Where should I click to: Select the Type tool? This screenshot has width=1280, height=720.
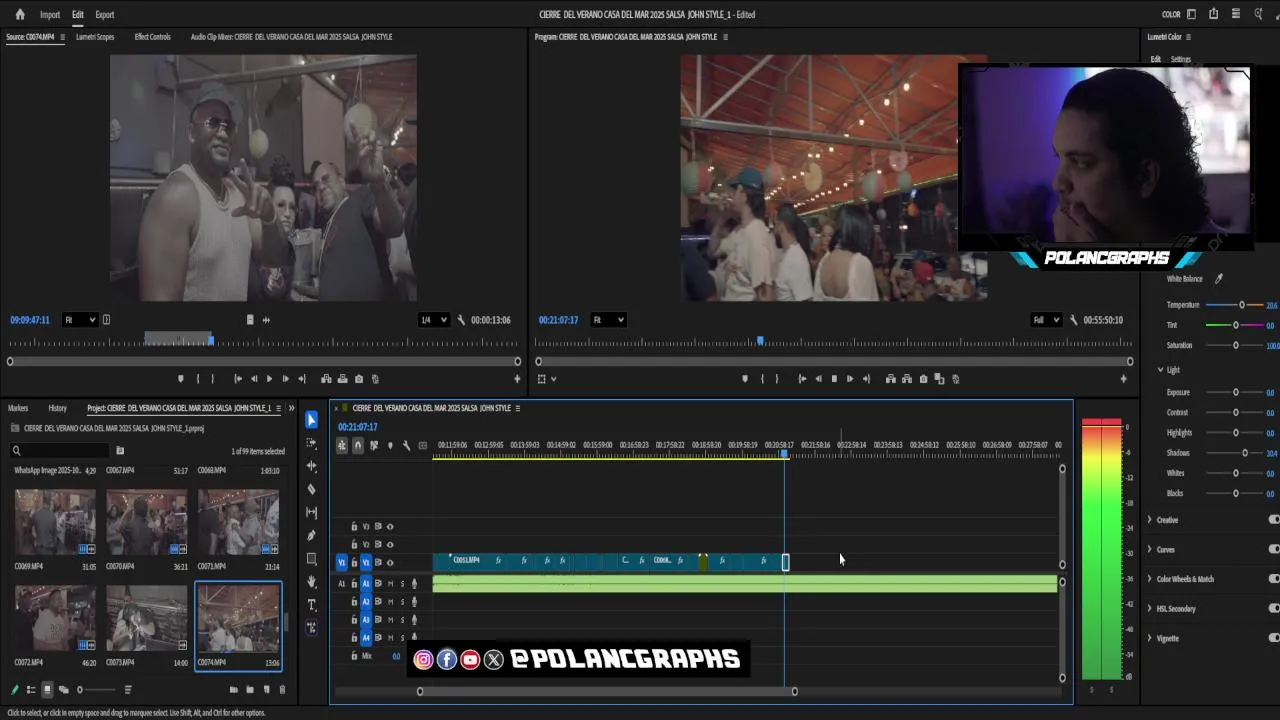311,605
